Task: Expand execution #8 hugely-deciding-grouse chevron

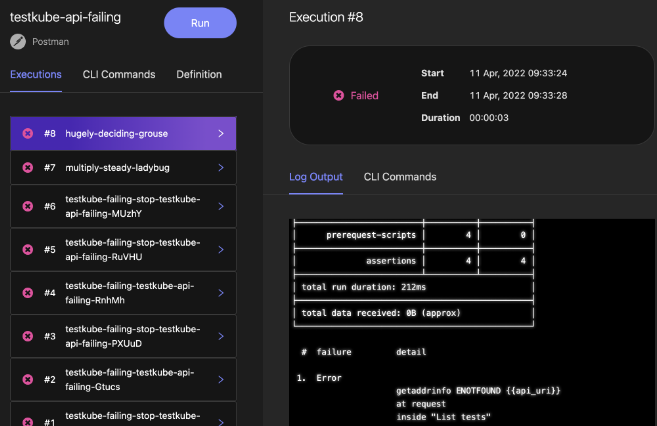Action: click(221, 134)
